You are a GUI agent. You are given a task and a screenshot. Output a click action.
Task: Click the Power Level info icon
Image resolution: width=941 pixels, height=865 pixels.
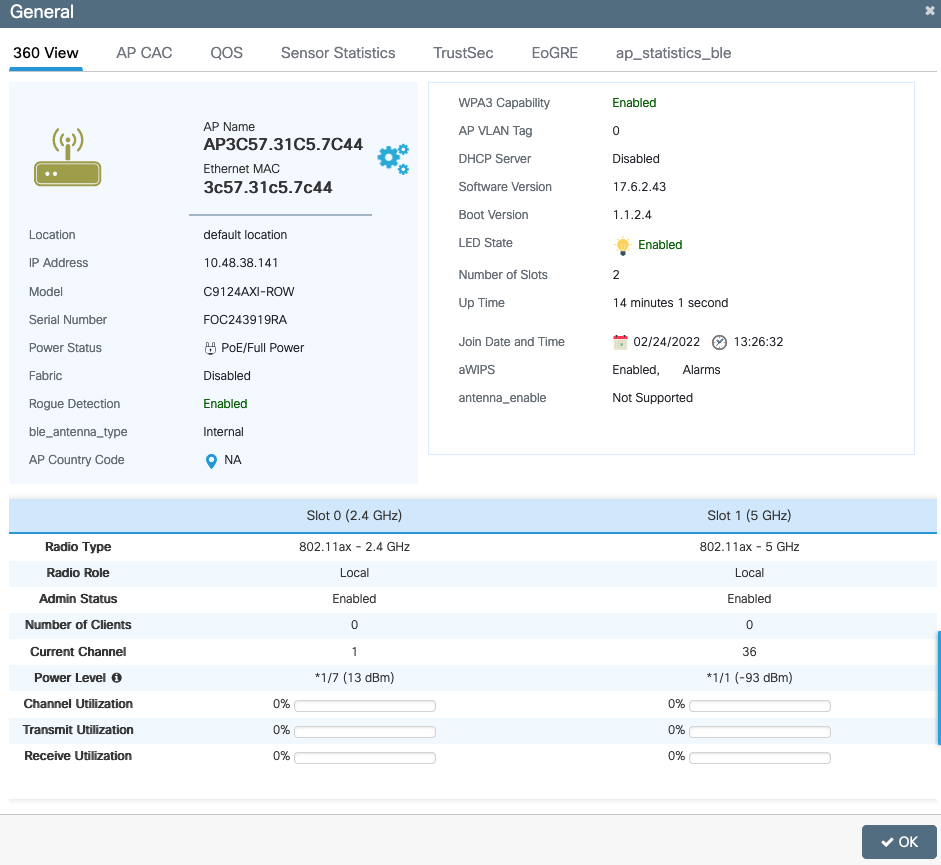[x=117, y=678]
